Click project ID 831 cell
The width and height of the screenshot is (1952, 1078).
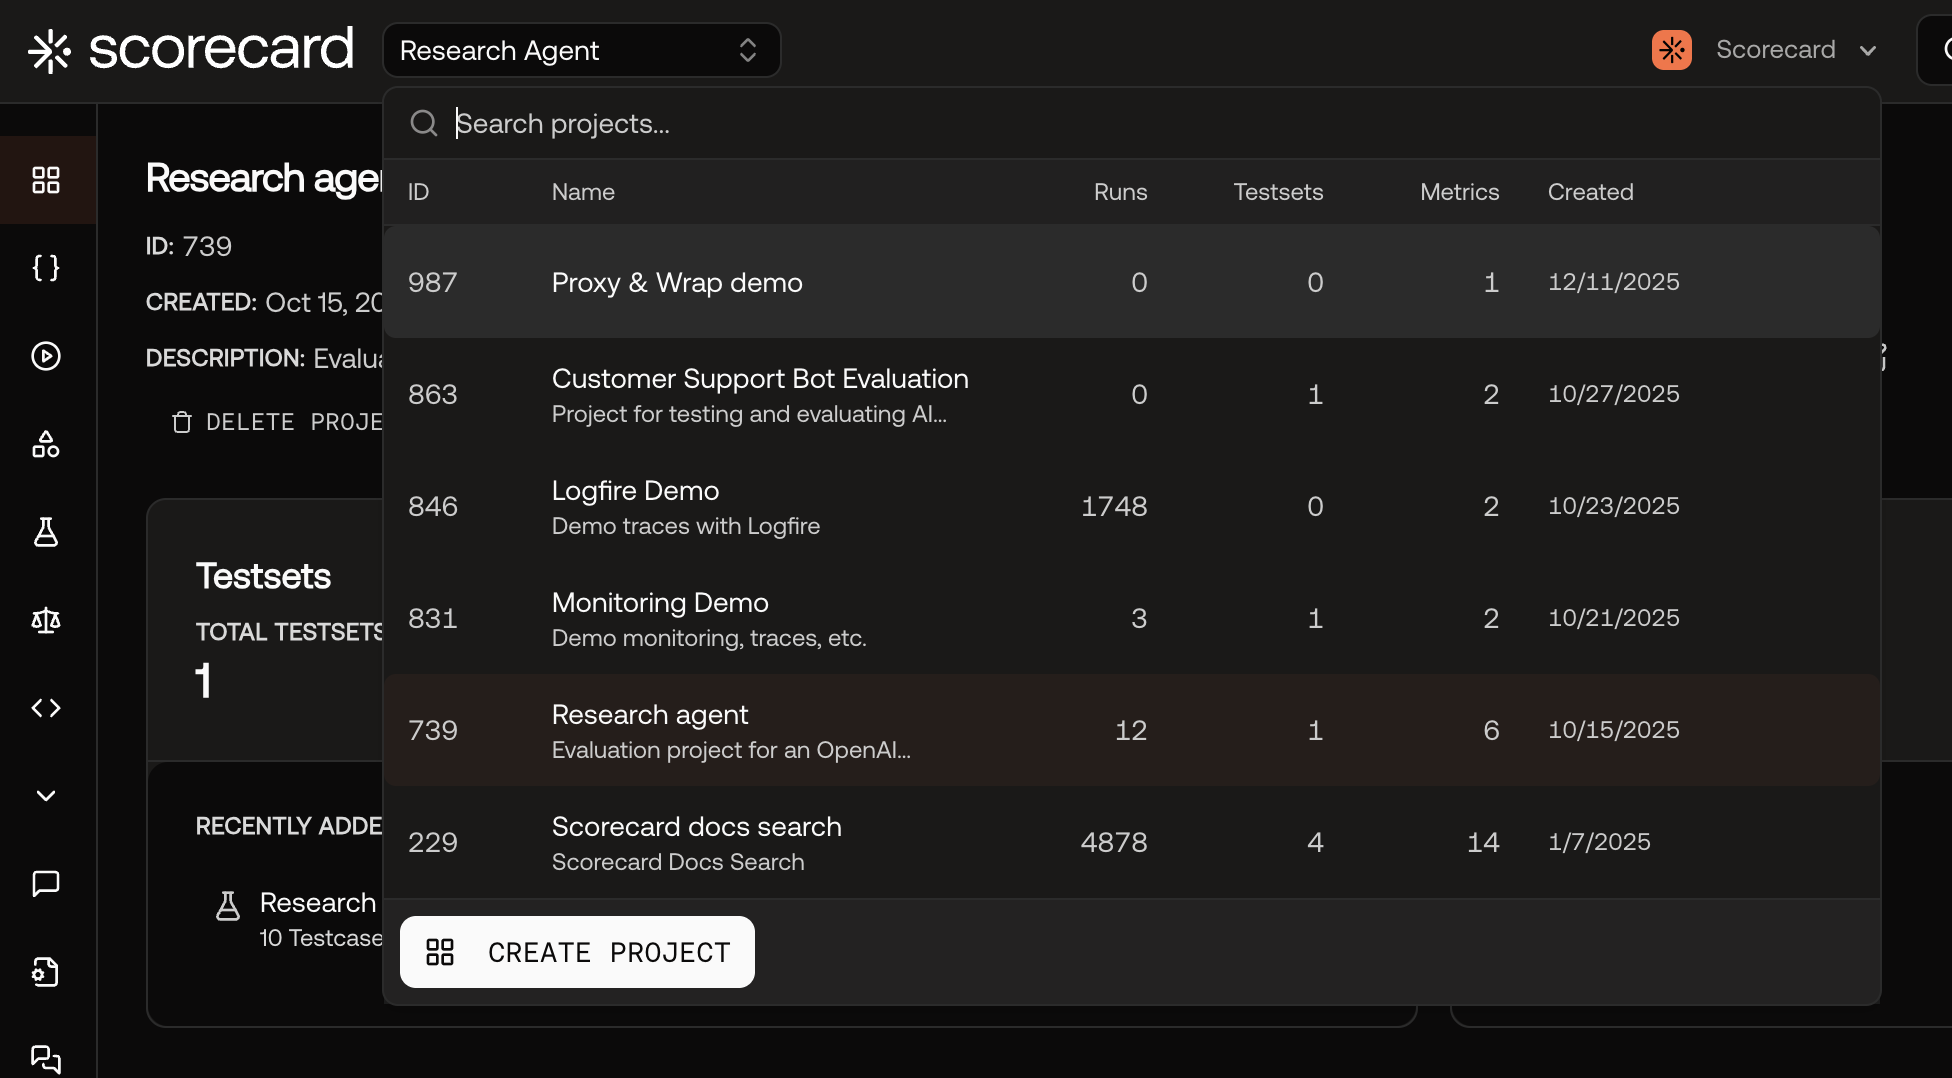click(432, 618)
